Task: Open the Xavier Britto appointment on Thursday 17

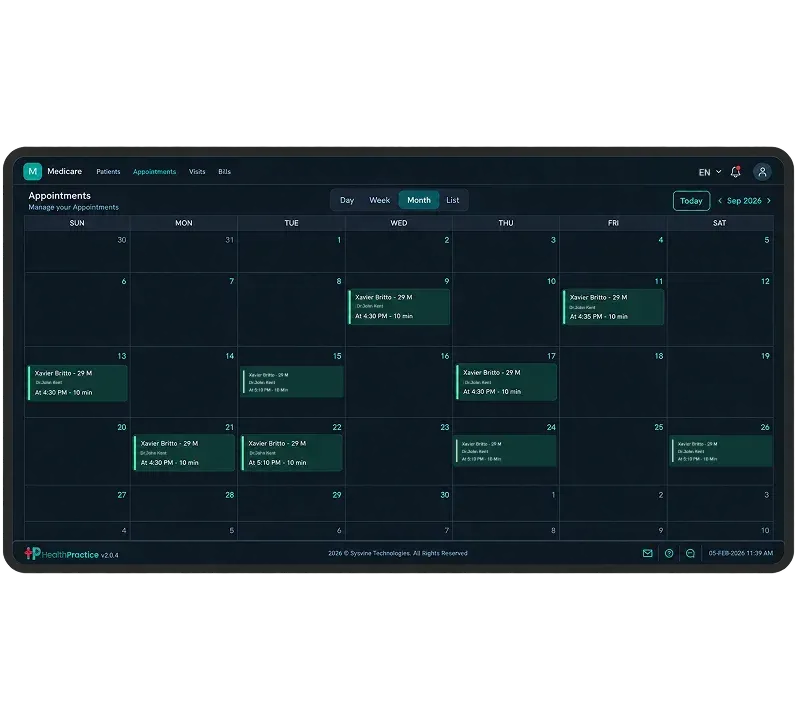Action: coord(506,382)
